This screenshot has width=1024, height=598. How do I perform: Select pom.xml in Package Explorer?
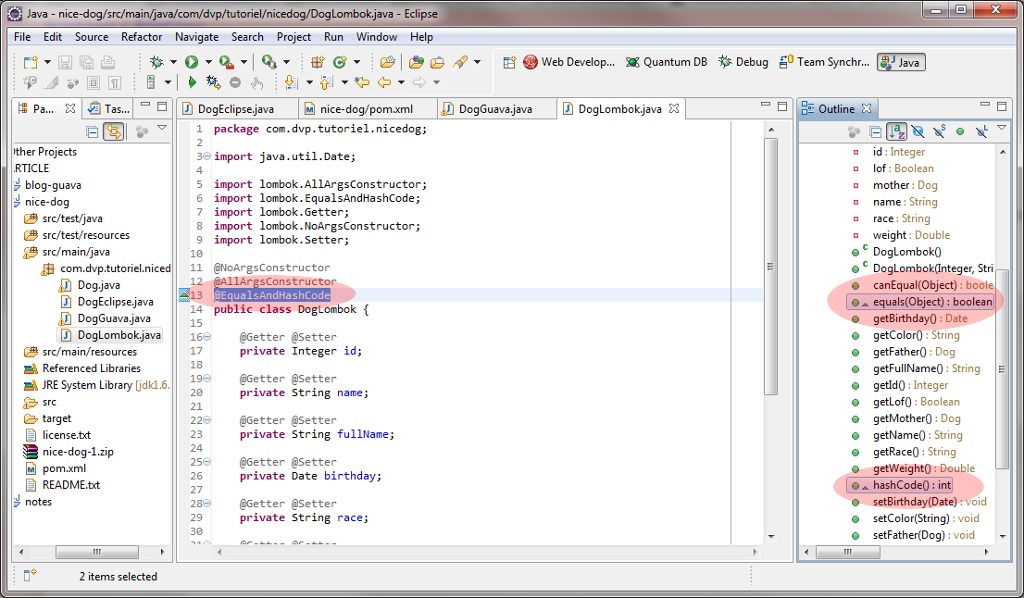(x=63, y=468)
